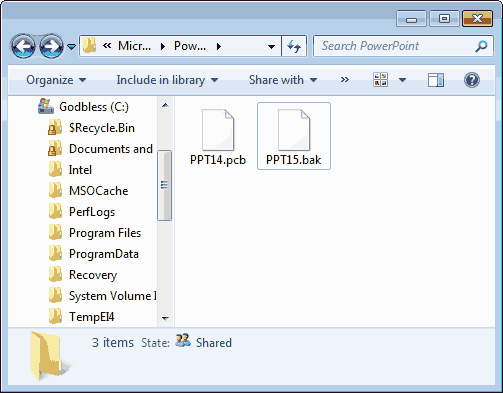Select the Micr... breadcrumb segment

tap(134, 46)
